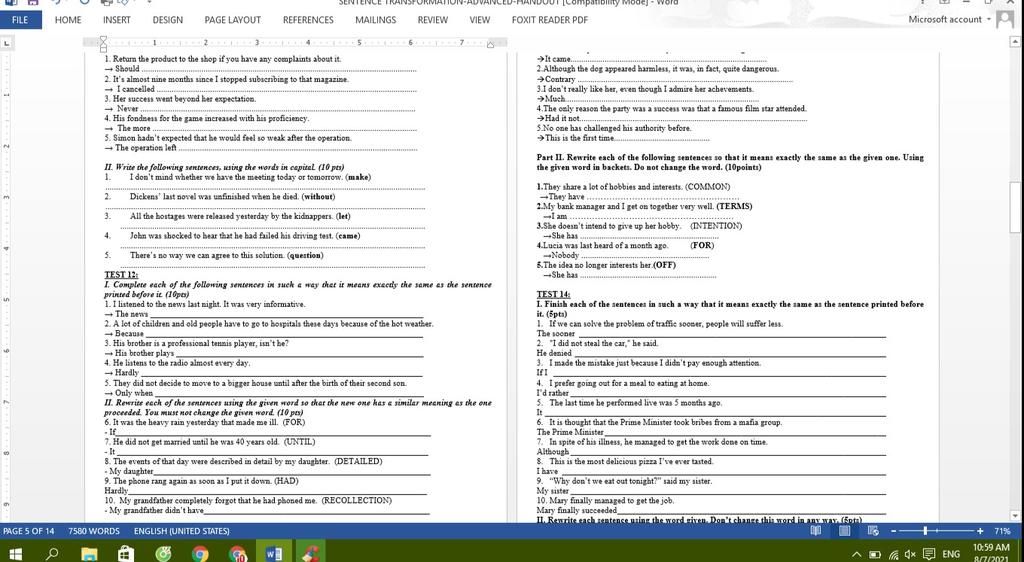Open the MAILINGS ribbon tab
Screen dimensions: 1024x562
[x=376, y=20]
